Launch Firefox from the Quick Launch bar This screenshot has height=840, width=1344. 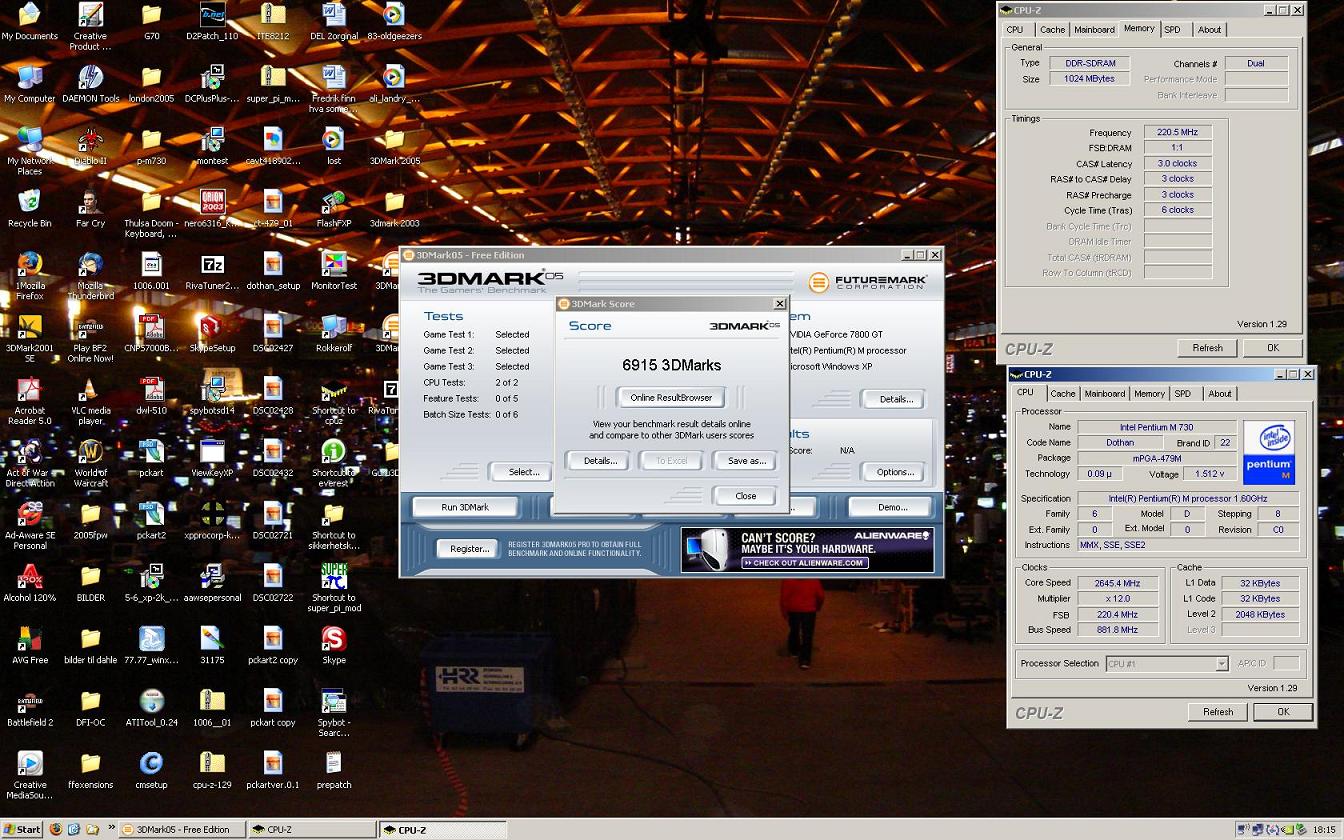[55, 829]
